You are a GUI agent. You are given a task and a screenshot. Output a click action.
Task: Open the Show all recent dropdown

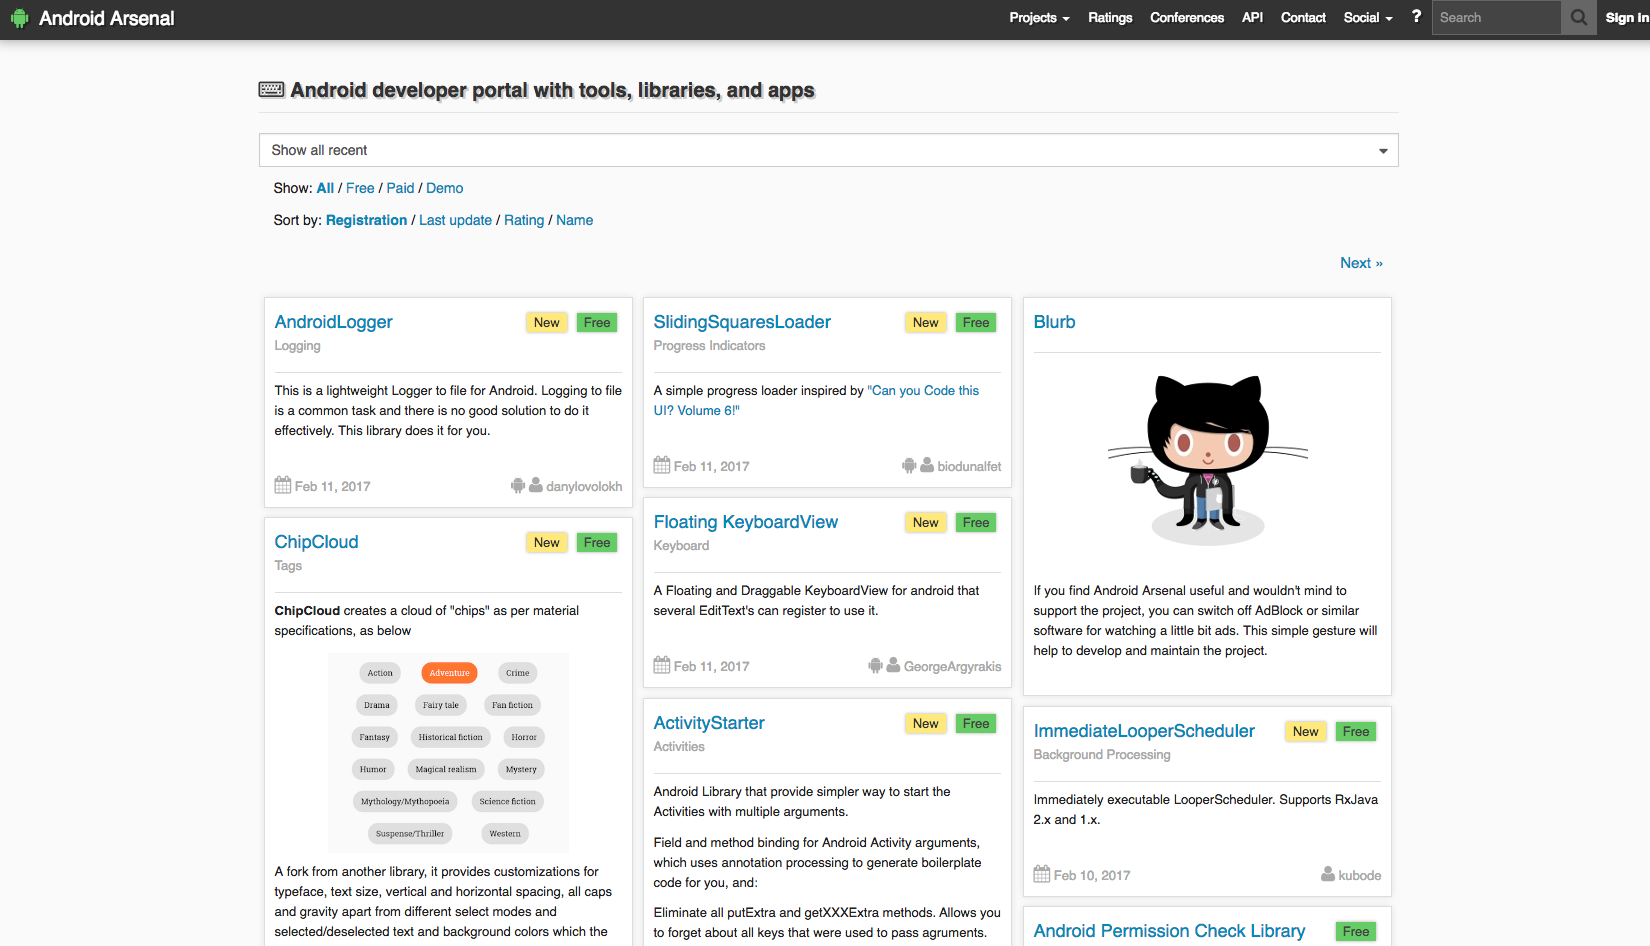point(828,150)
